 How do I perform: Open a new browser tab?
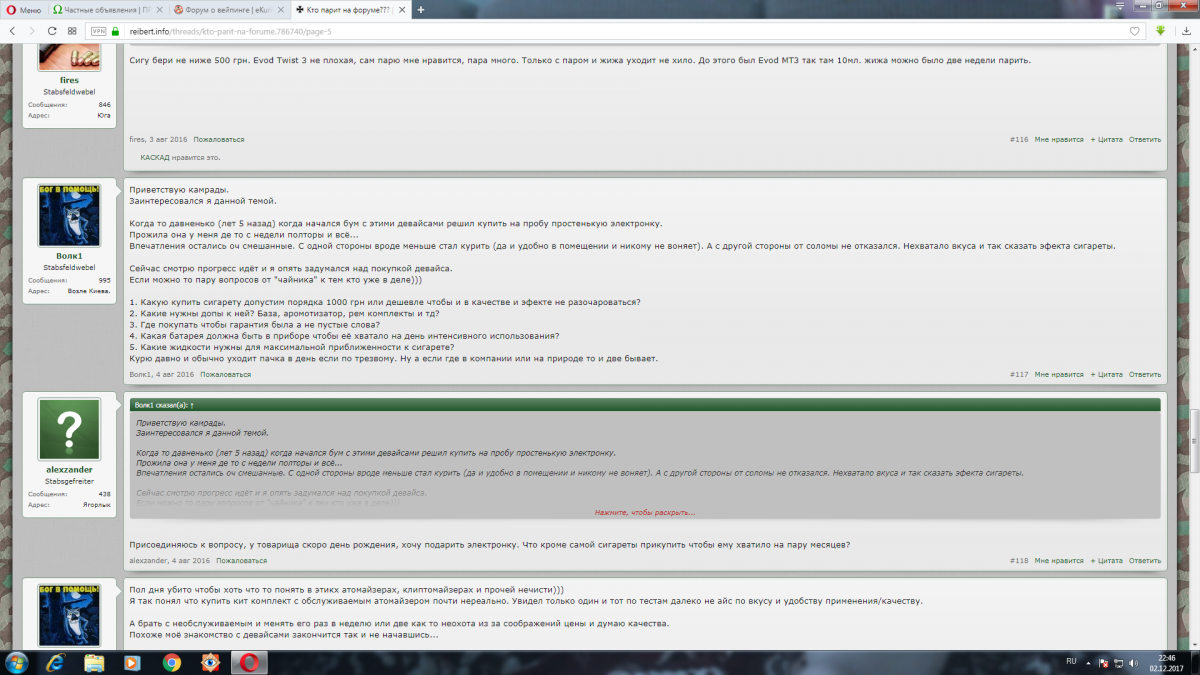point(421,9)
